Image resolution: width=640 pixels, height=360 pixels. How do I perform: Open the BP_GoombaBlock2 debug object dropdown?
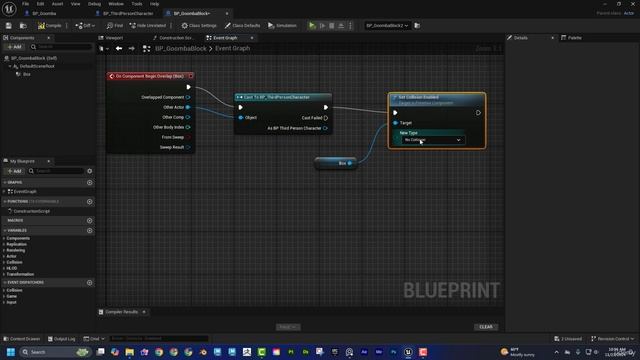[x=387, y=26]
